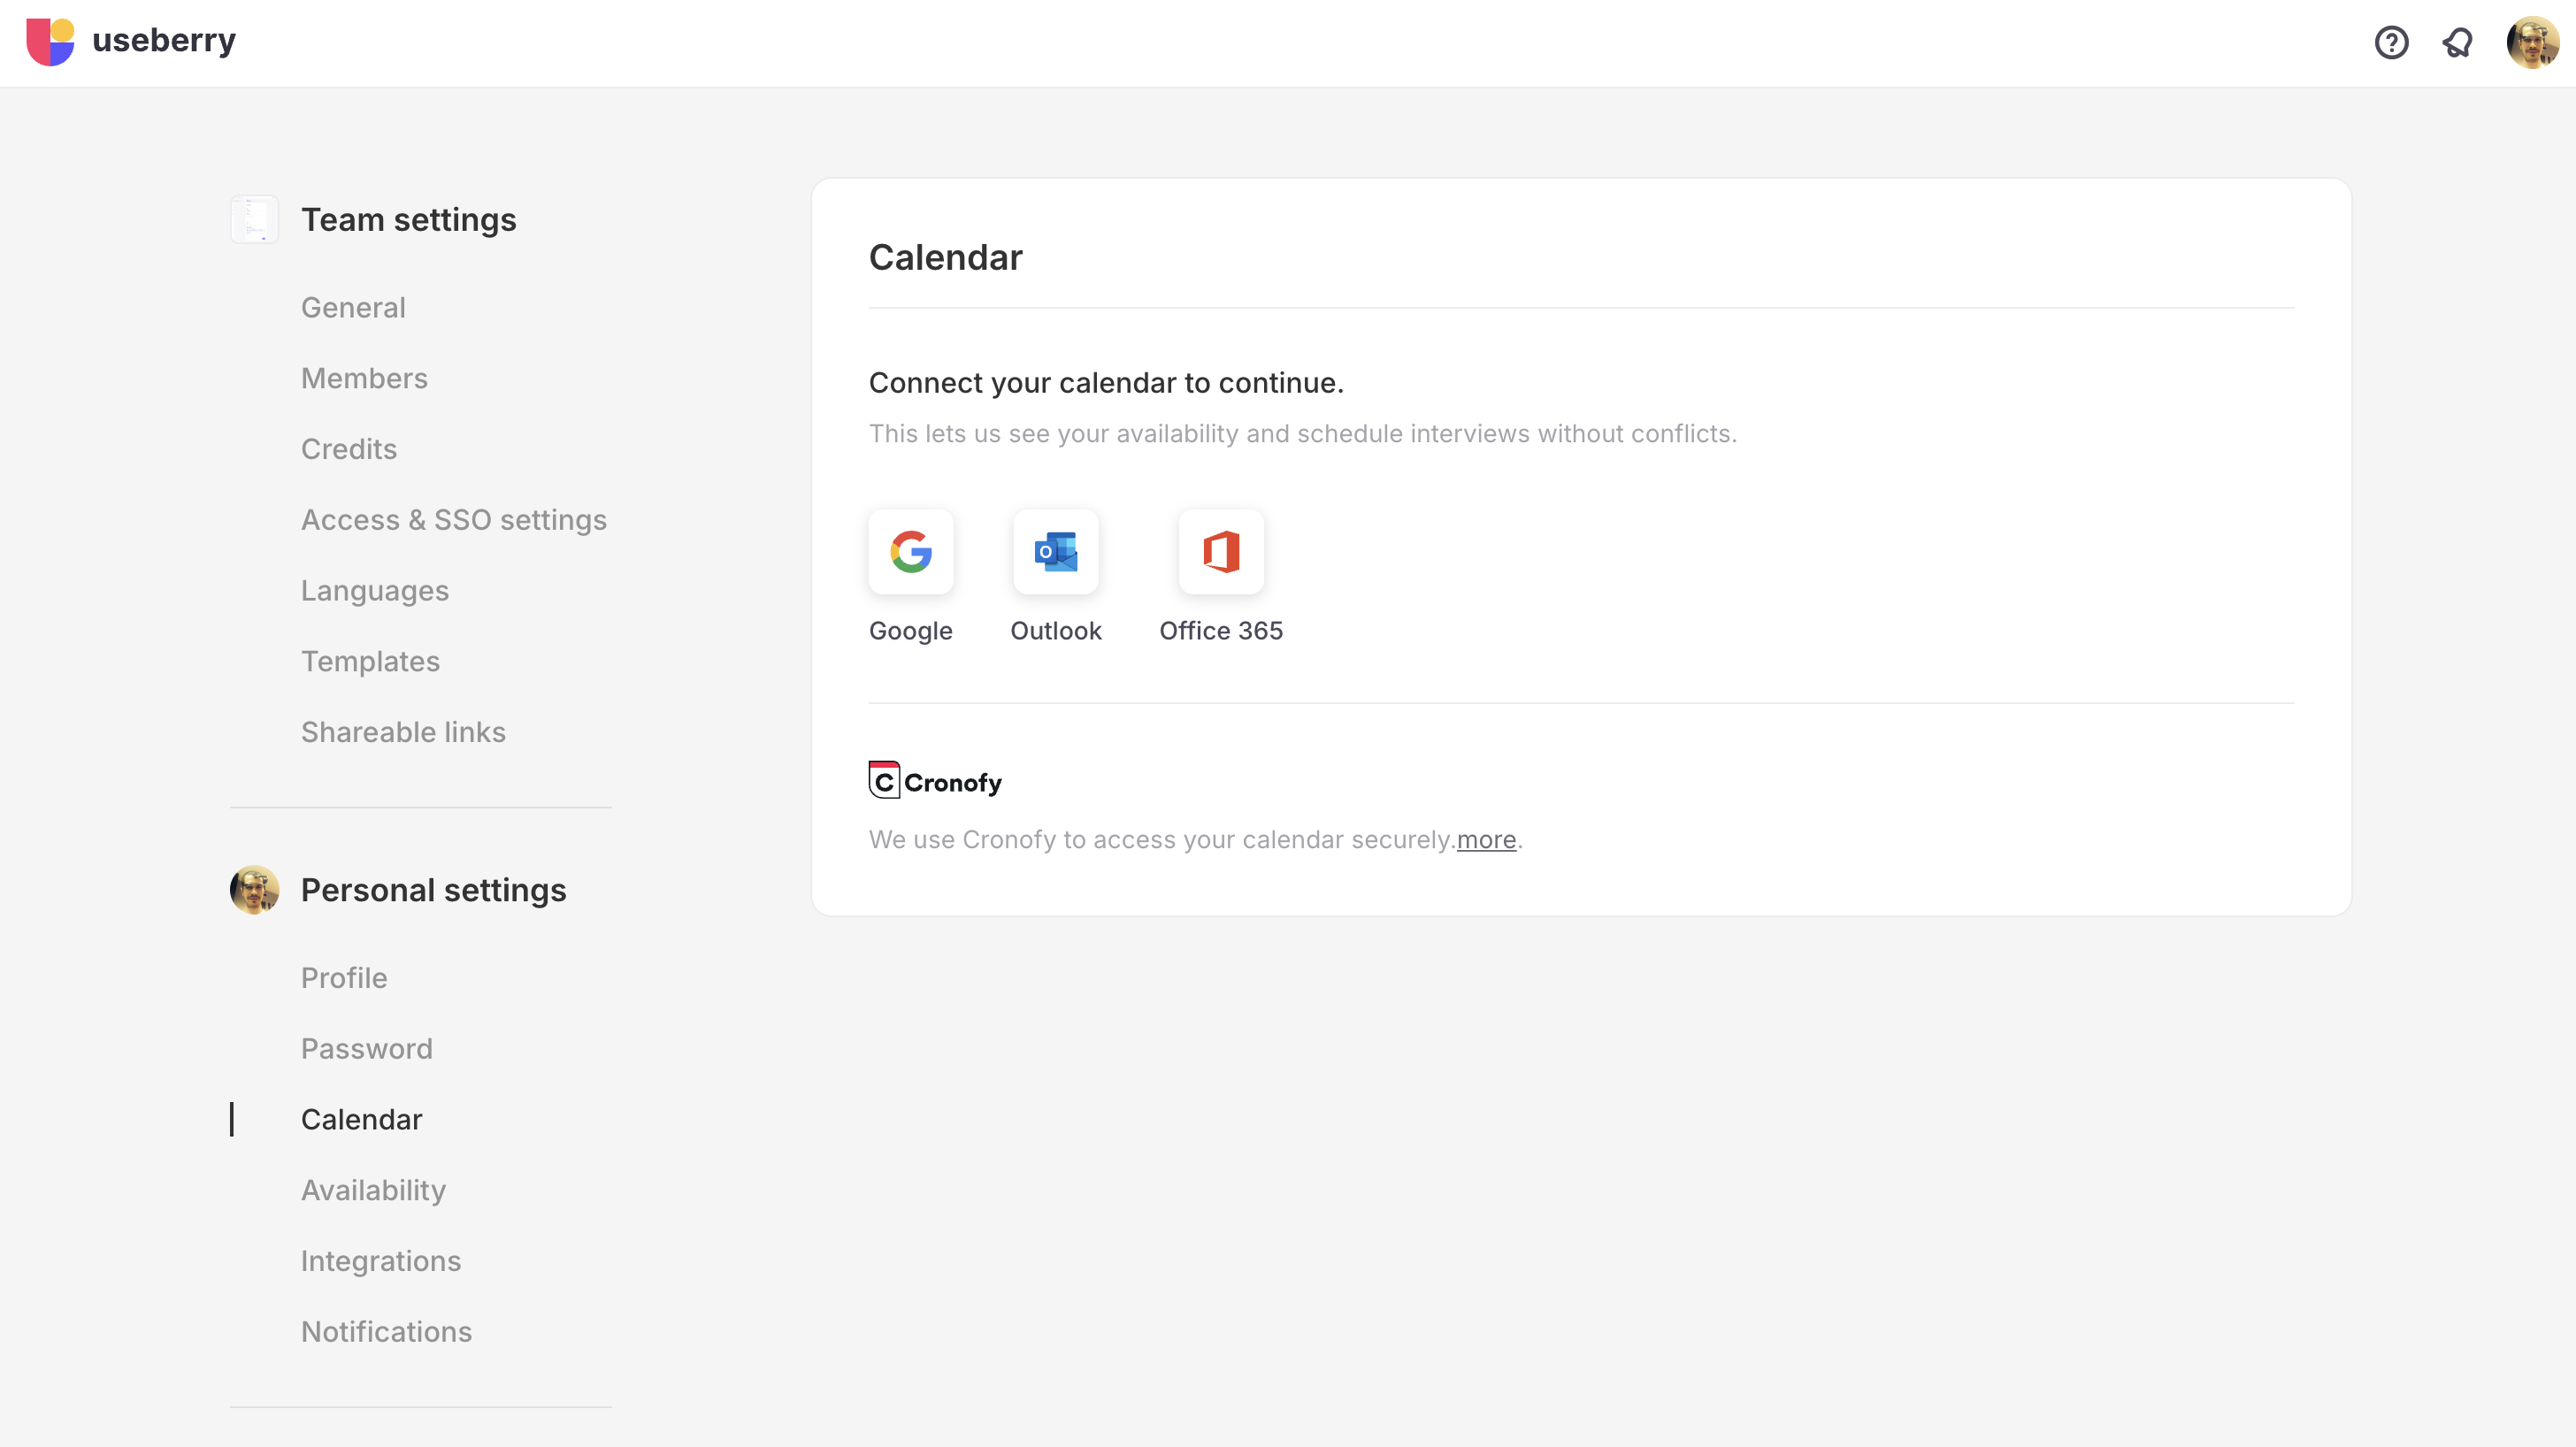Viewport: 2576px width, 1447px height.
Task: Click the Calendar panel heading
Action: coord(945,258)
